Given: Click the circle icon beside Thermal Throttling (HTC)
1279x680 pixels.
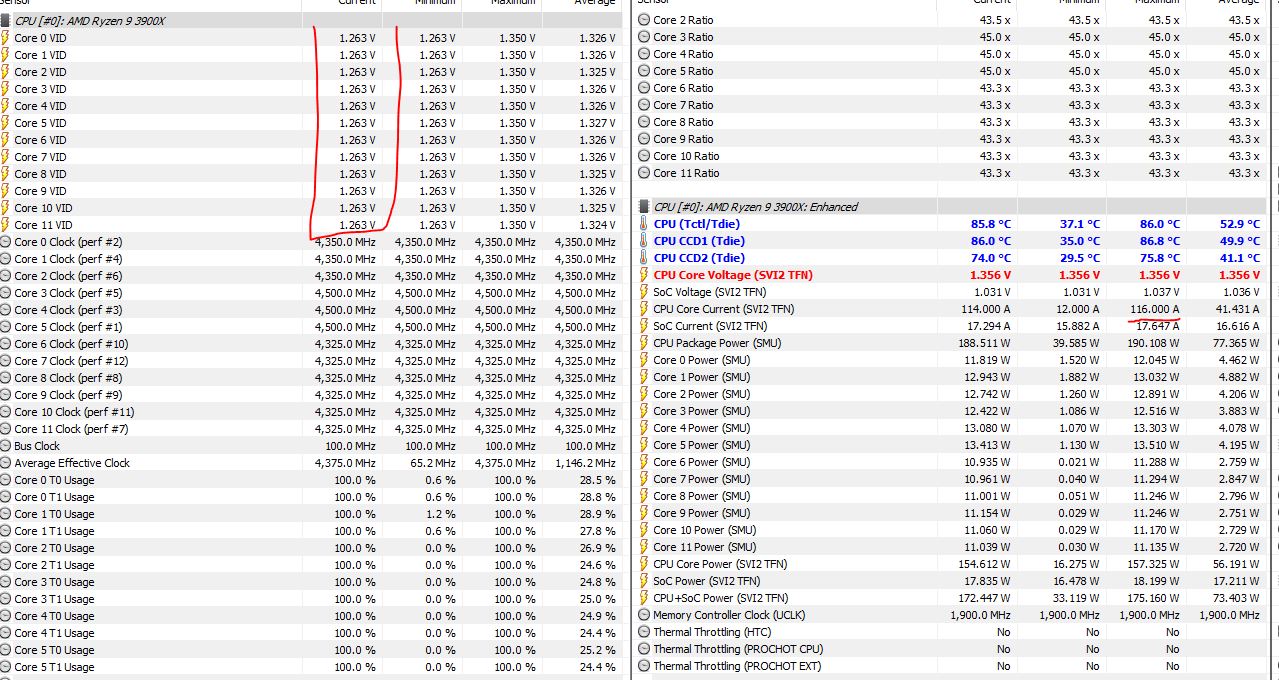Looking at the screenshot, I should click(644, 632).
